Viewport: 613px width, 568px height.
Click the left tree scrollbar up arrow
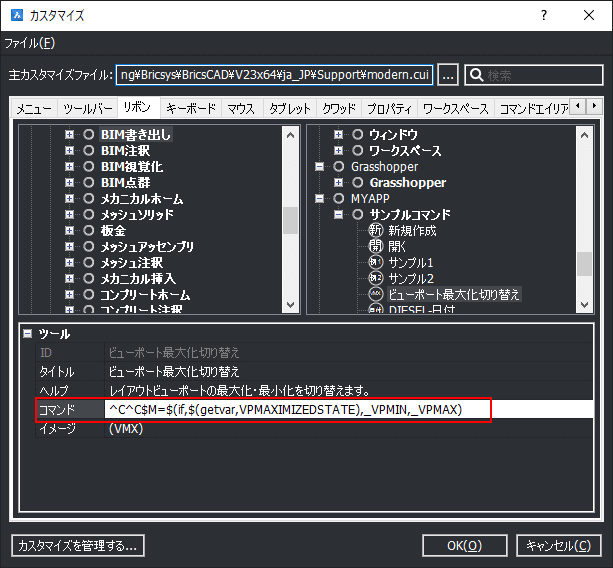click(290, 135)
